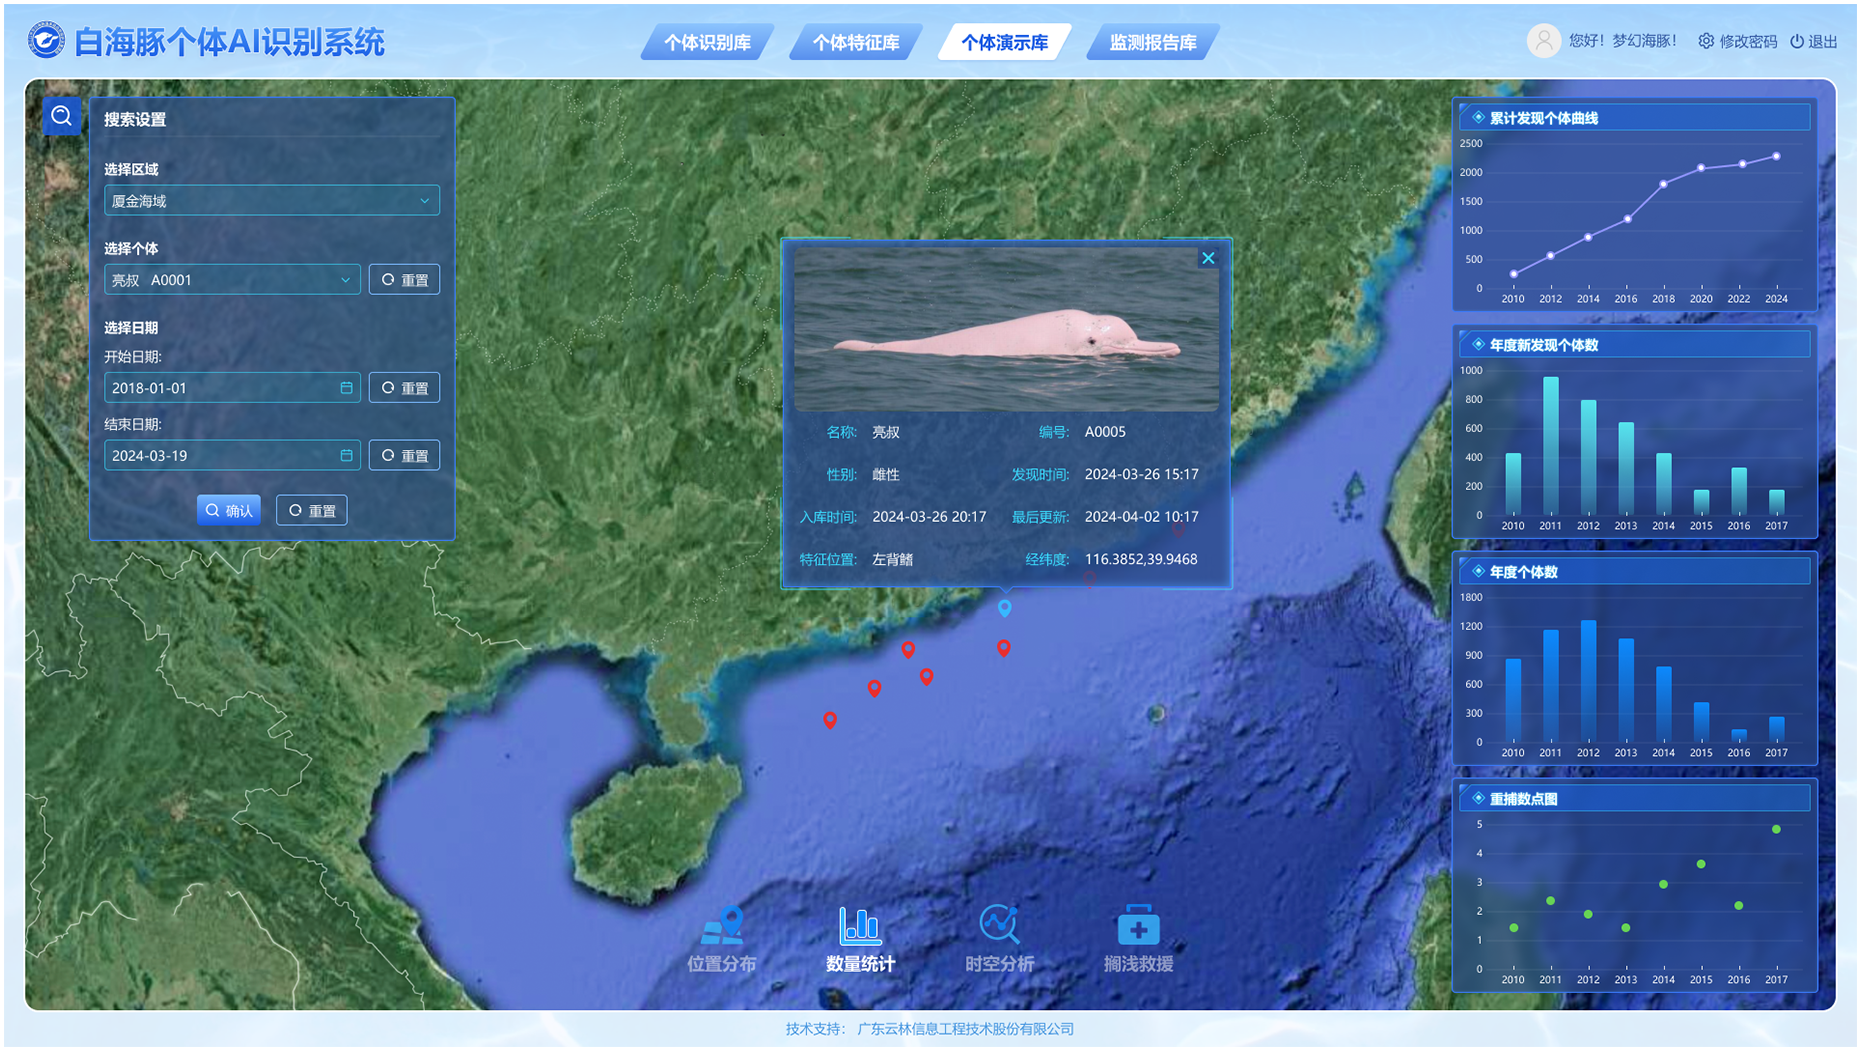Click the 确认 confirm button
This screenshot has height=1049, width=1863.
pyautogui.click(x=229, y=511)
